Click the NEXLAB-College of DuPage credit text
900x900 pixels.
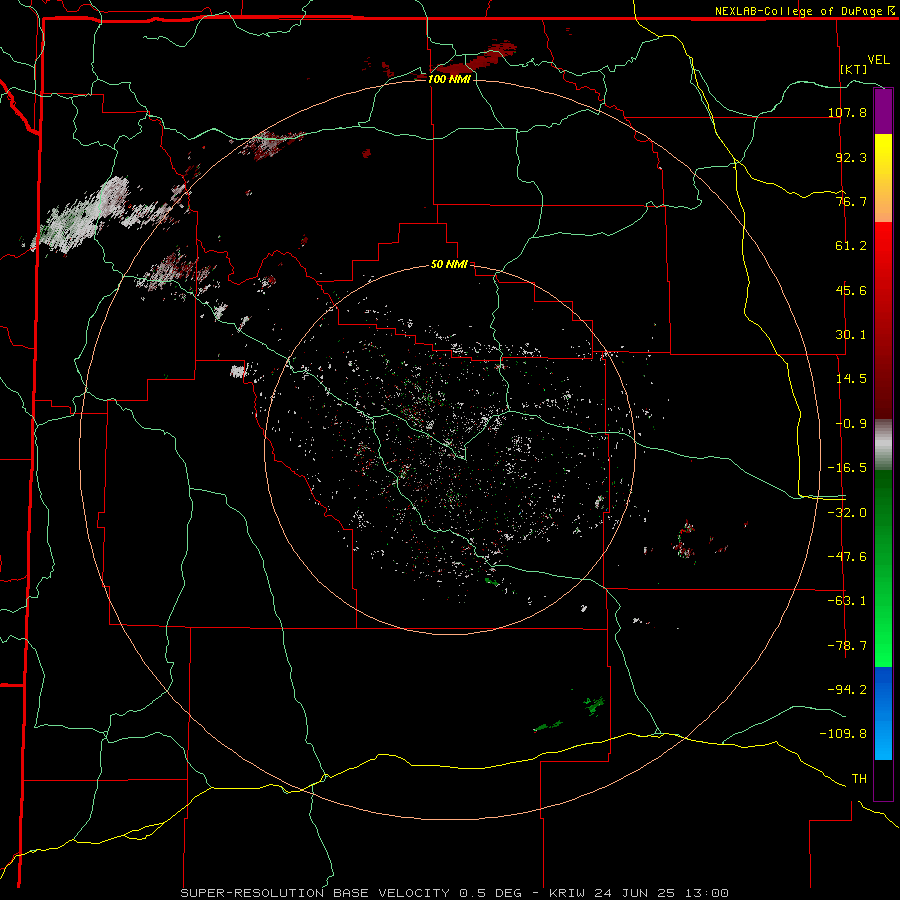coord(799,11)
